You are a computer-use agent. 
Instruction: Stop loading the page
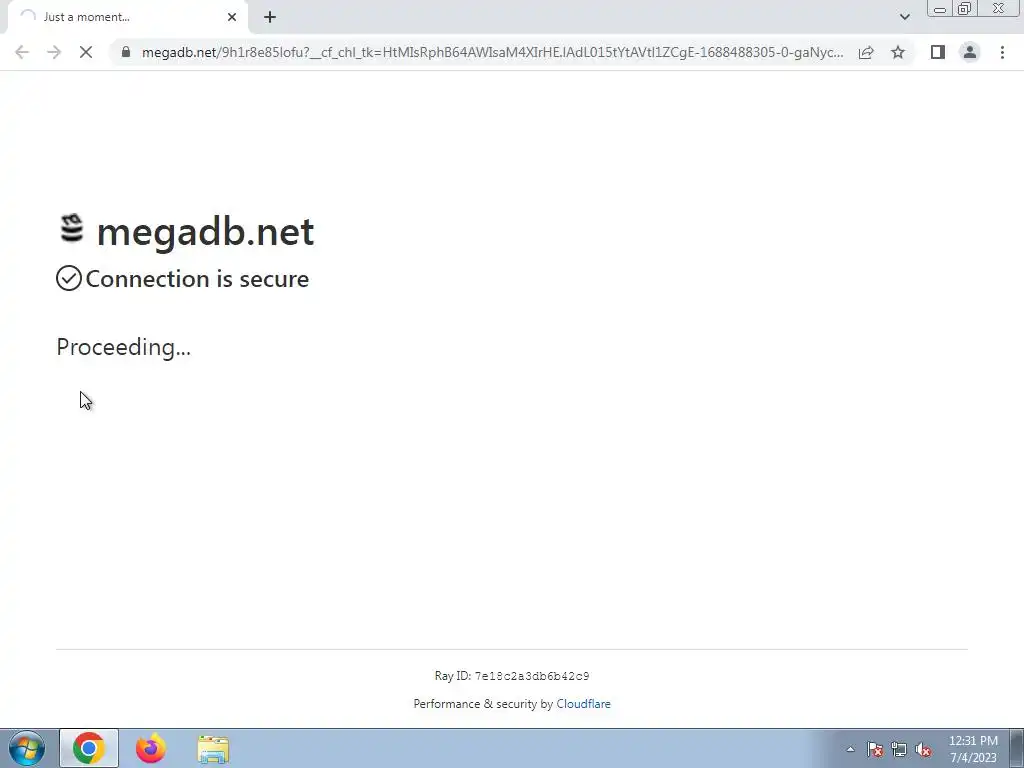[86, 52]
